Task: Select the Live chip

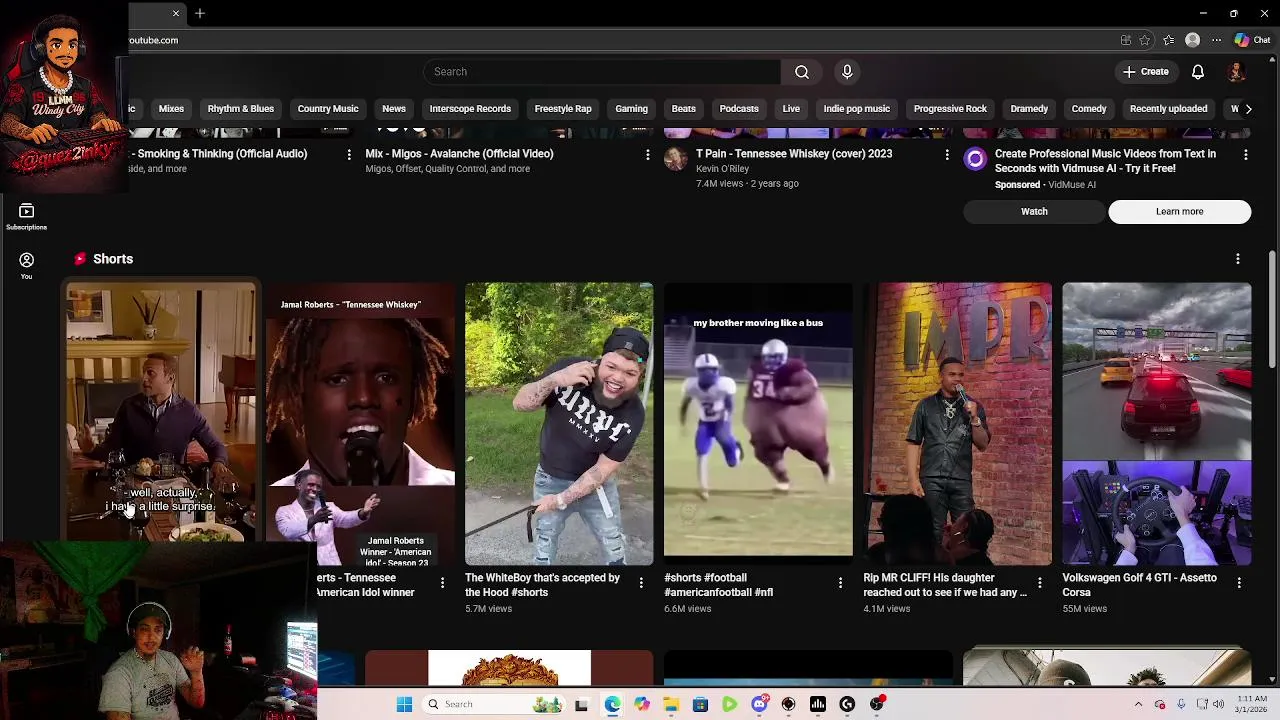Action: pyautogui.click(x=791, y=109)
